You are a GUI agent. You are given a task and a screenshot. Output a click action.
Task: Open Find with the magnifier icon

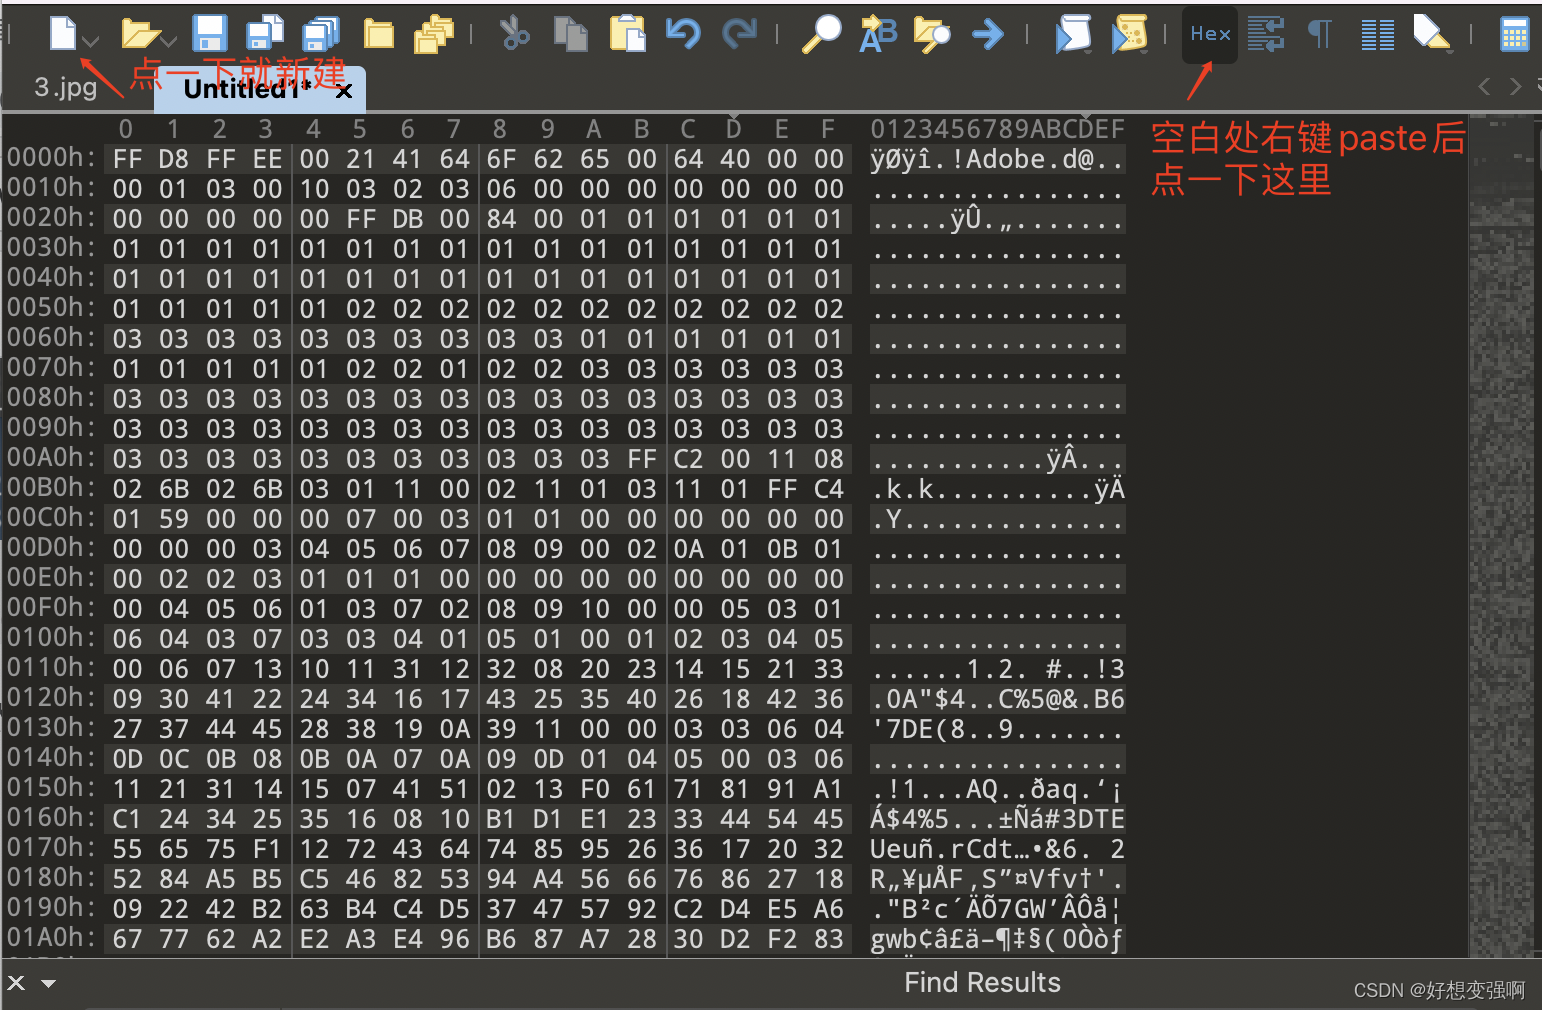click(822, 33)
